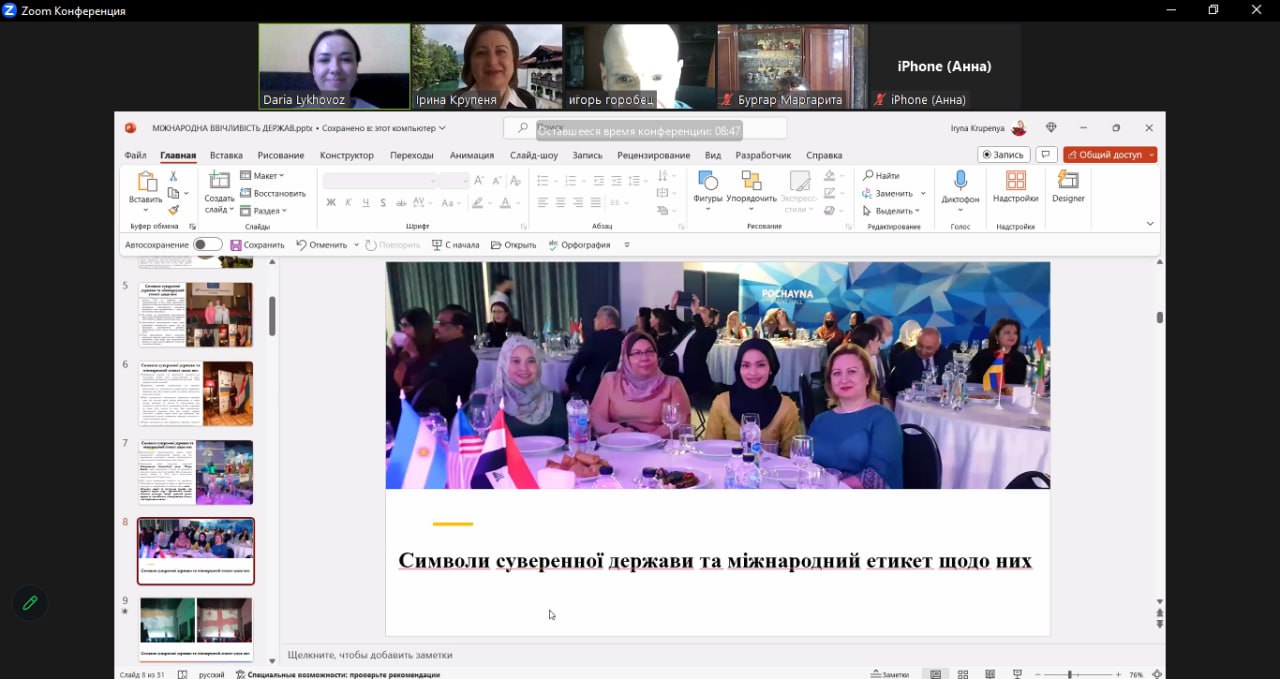Switch to reading view in status bar

[990, 674]
